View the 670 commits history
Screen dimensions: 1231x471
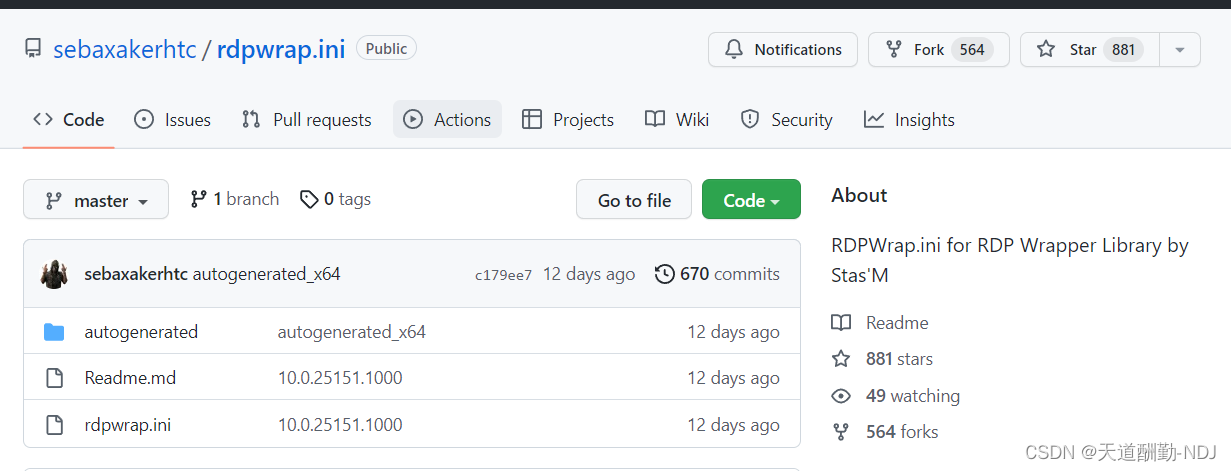(x=717, y=274)
